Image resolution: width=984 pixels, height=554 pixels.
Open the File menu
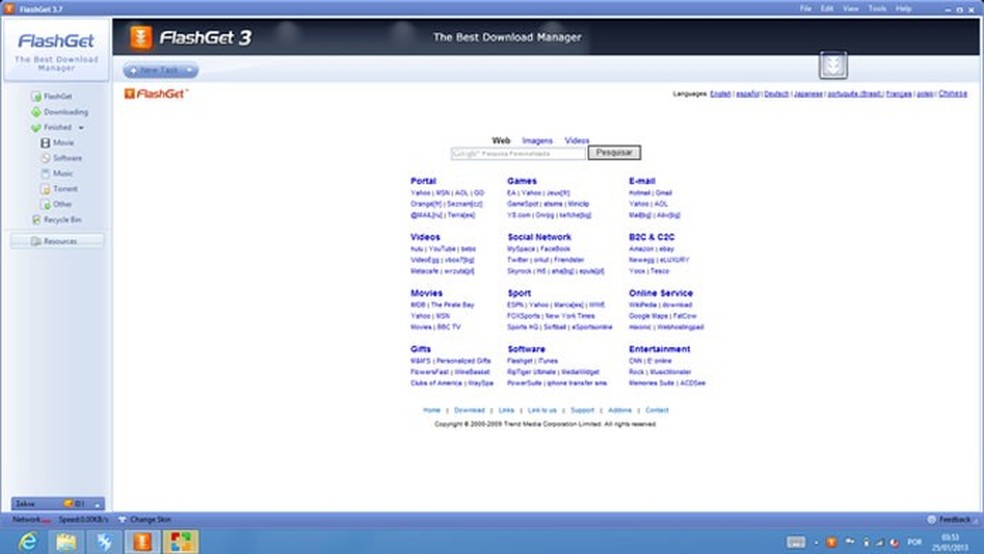(805, 9)
